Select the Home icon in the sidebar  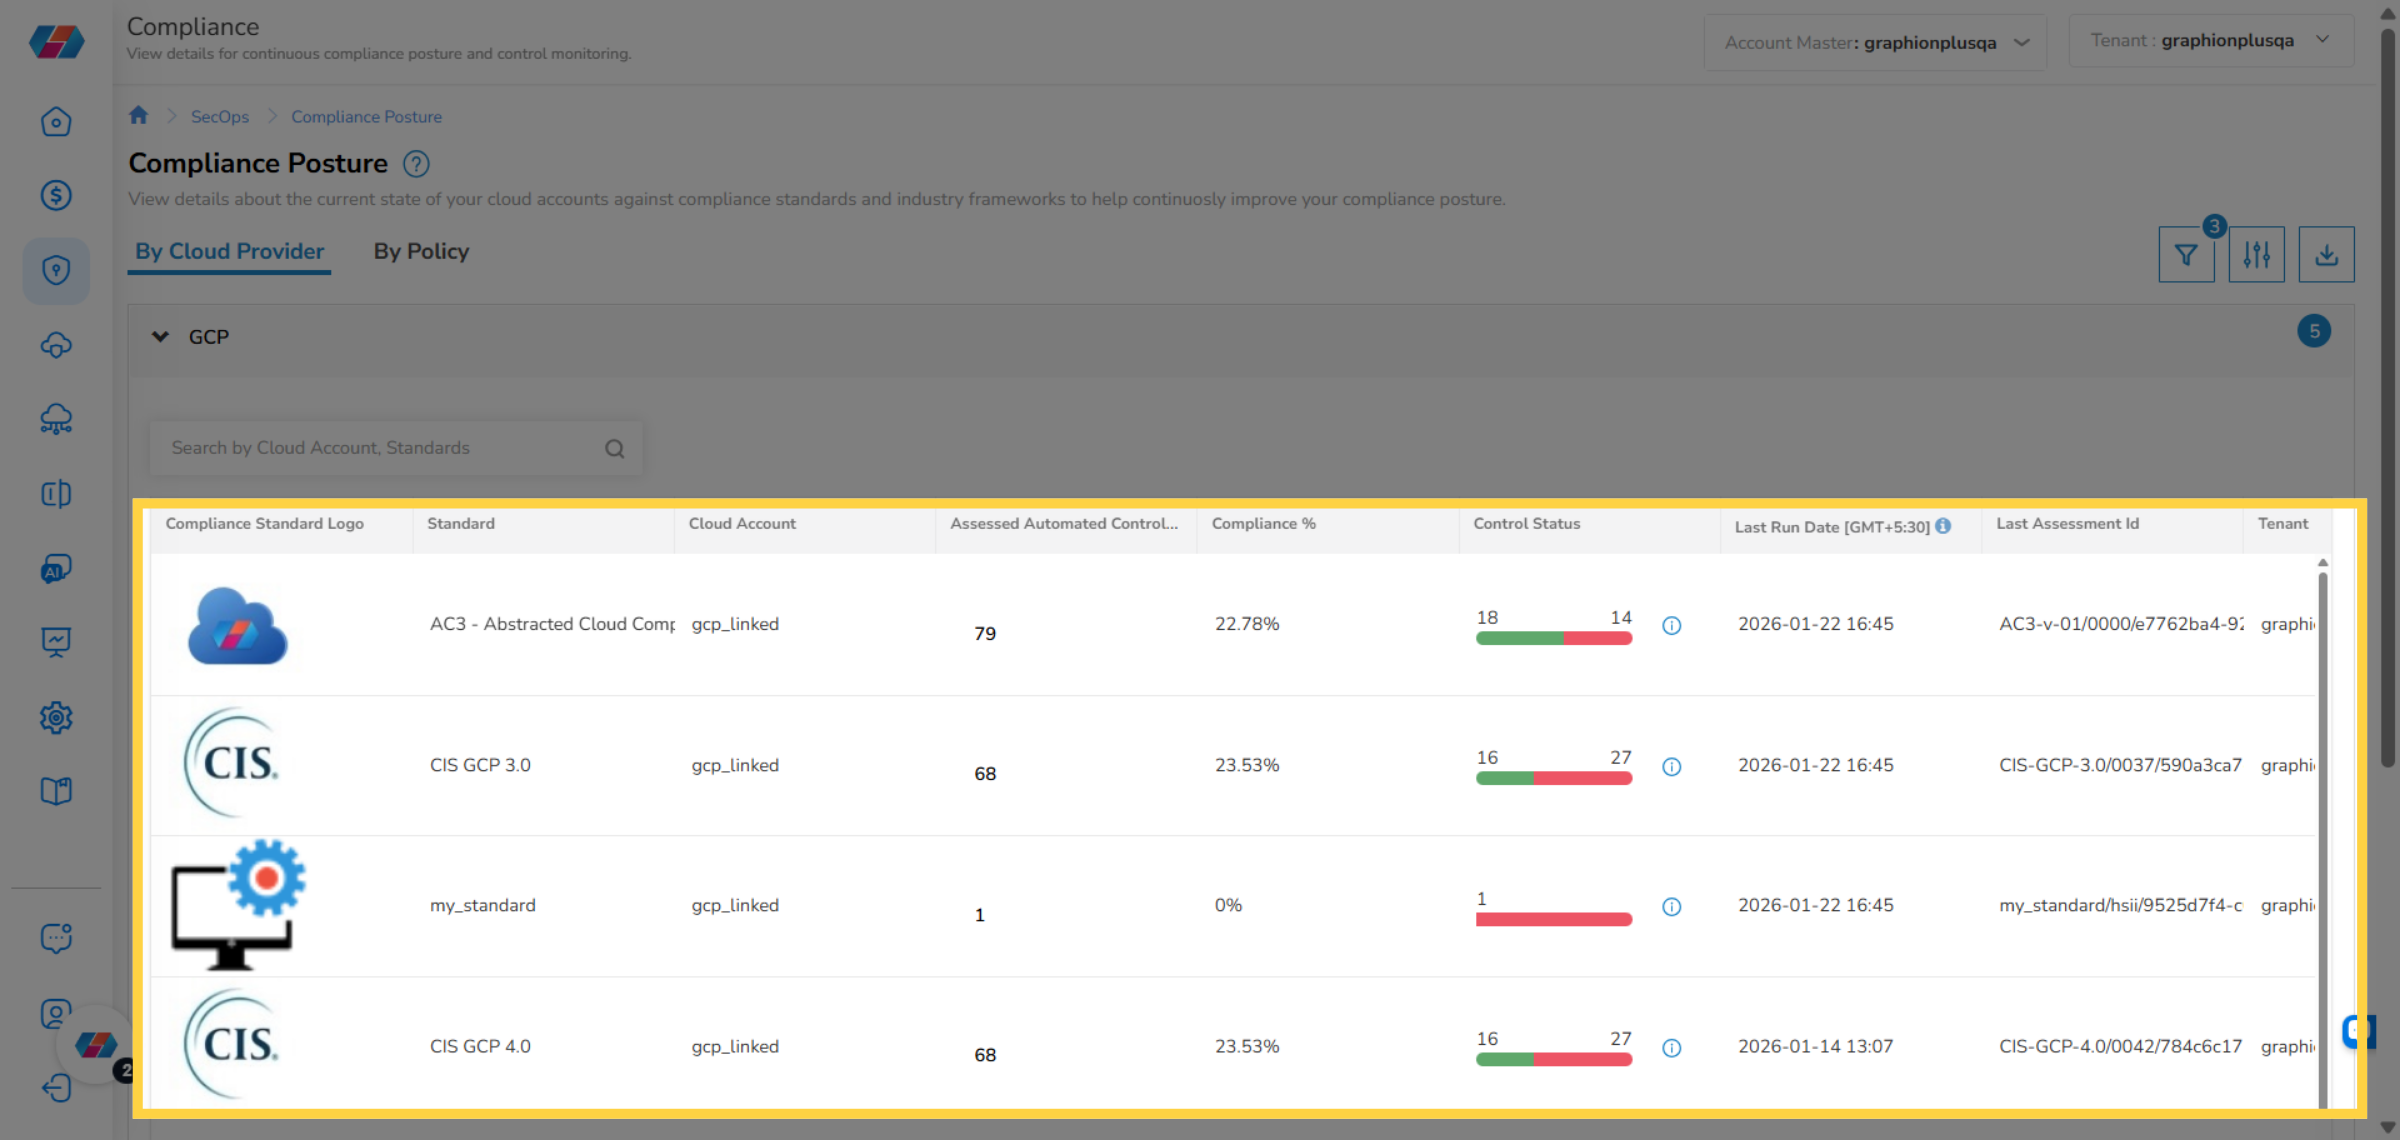tap(56, 121)
